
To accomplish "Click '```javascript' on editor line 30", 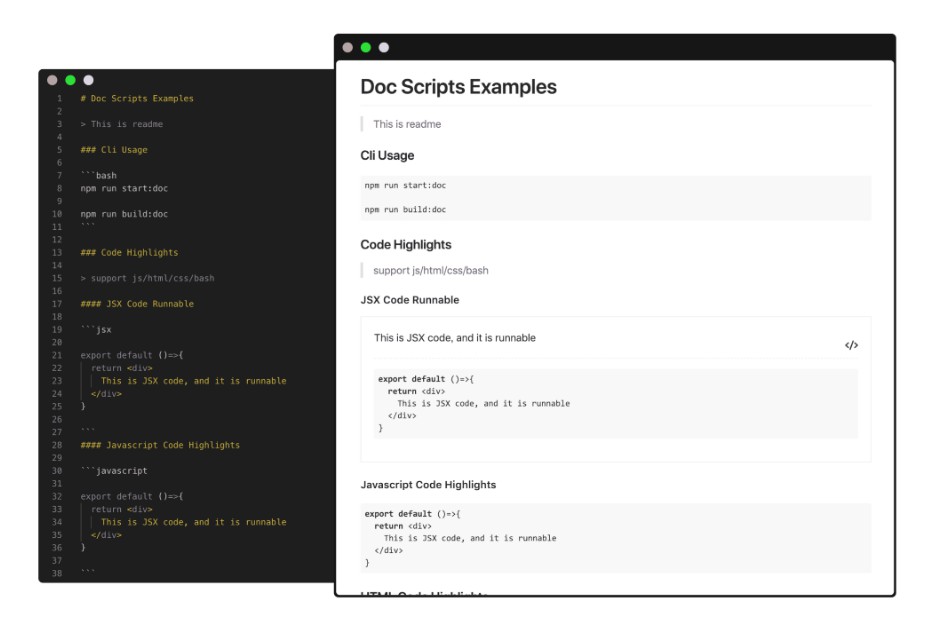I will 114,471.
